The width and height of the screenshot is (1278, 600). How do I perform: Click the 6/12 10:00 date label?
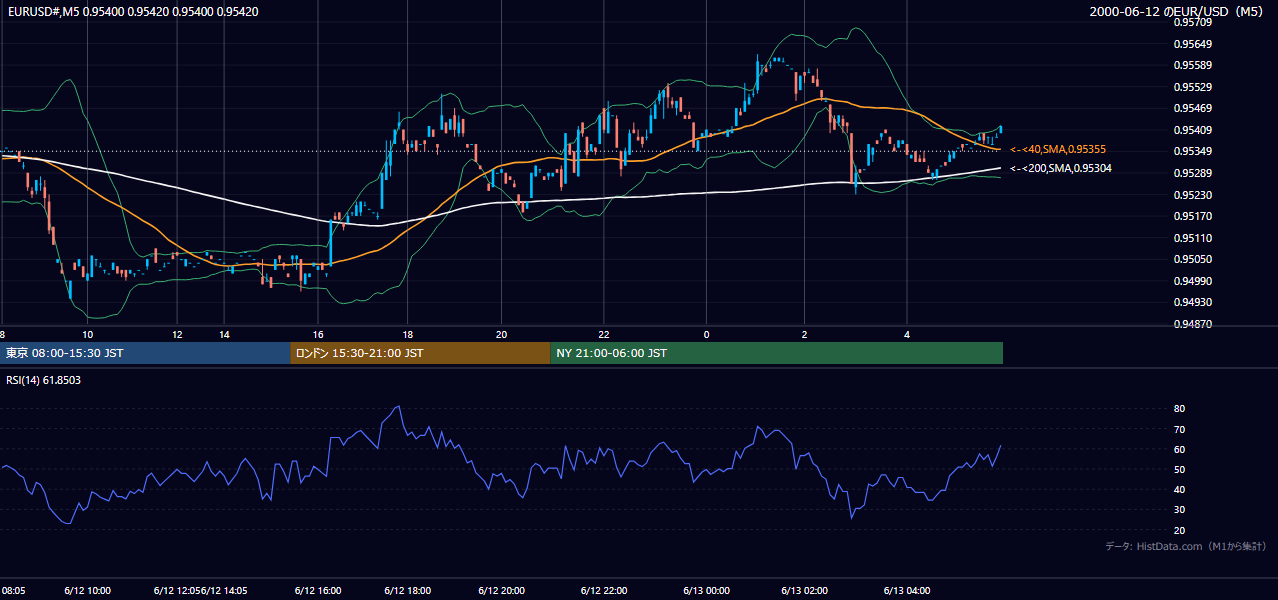coord(88,590)
